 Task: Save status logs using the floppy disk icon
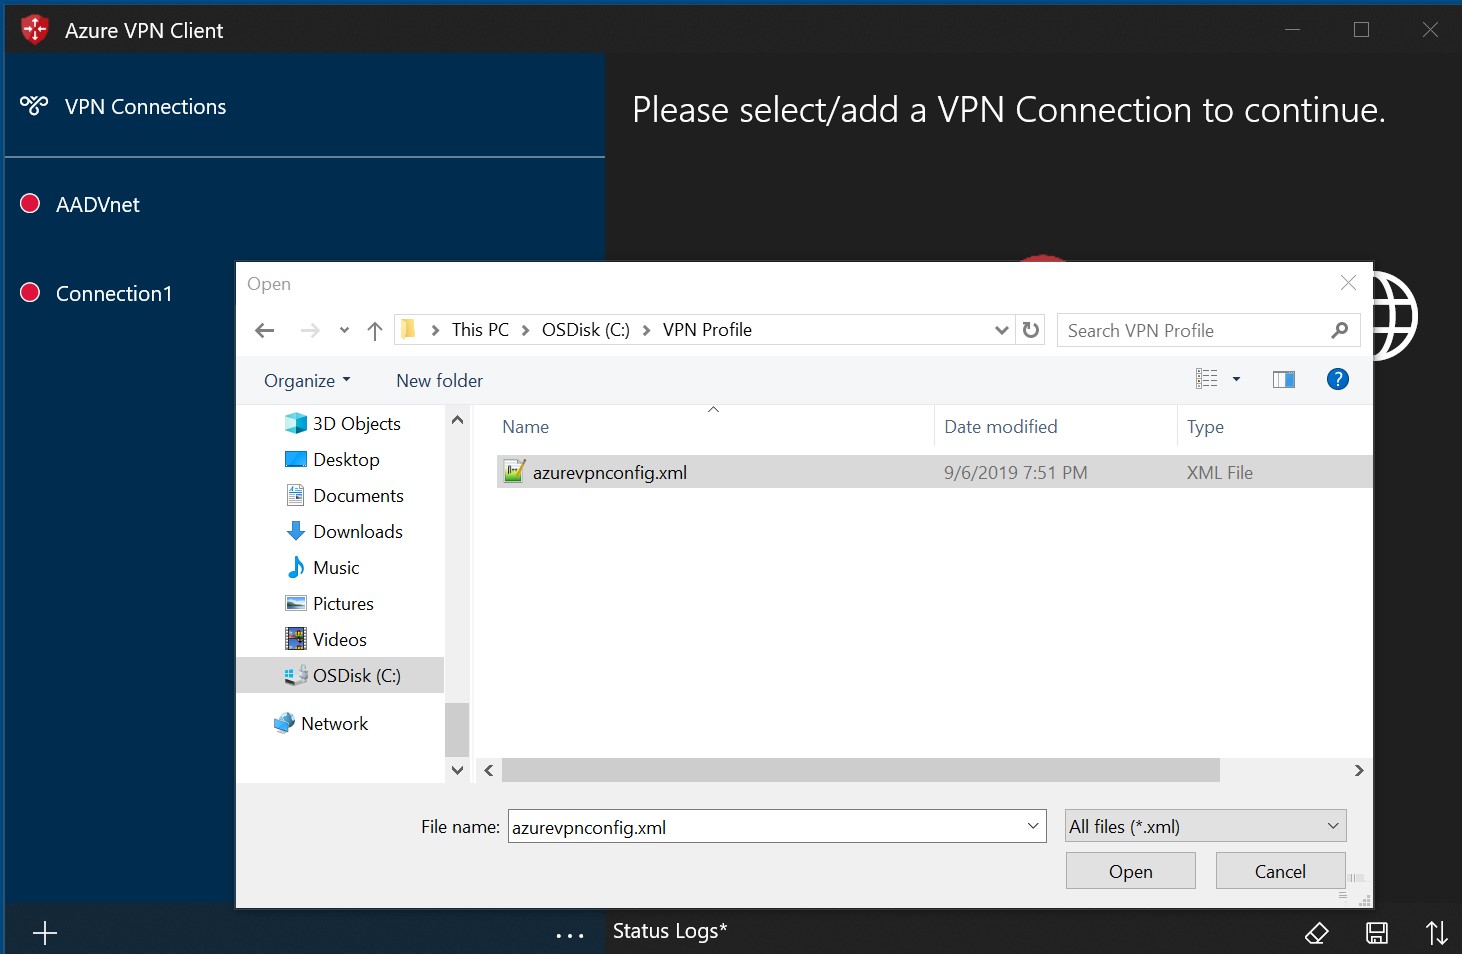click(x=1376, y=932)
